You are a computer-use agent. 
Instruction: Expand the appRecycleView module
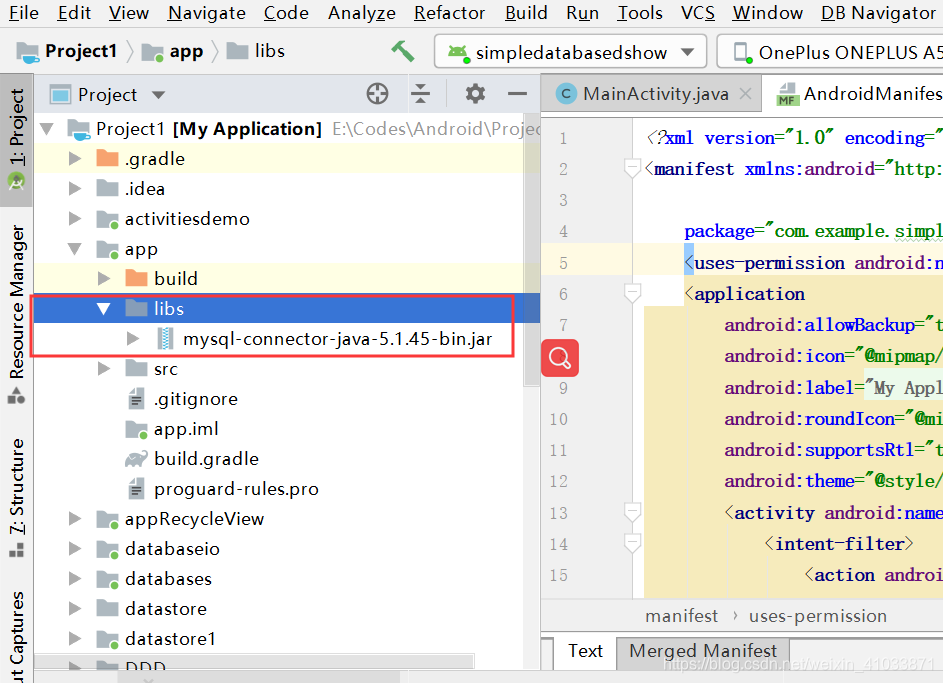click(x=75, y=519)
